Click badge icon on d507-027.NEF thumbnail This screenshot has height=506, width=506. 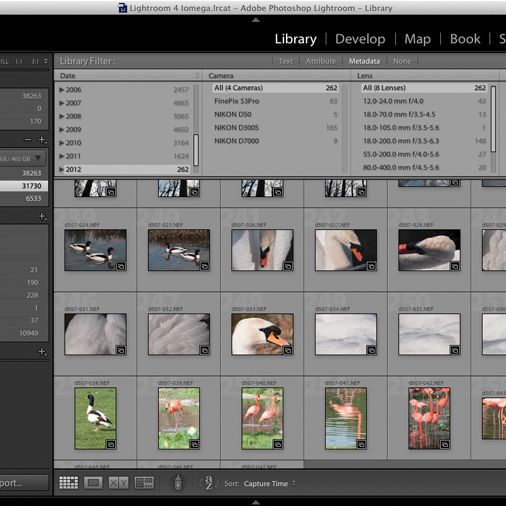(371, 266)
